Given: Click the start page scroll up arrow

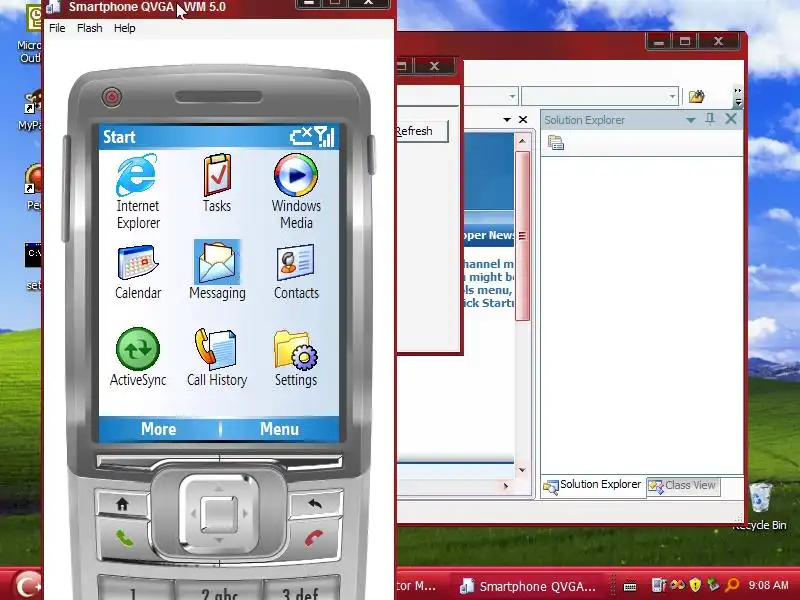Looking at the screenshot, I should tap(522, 141).
